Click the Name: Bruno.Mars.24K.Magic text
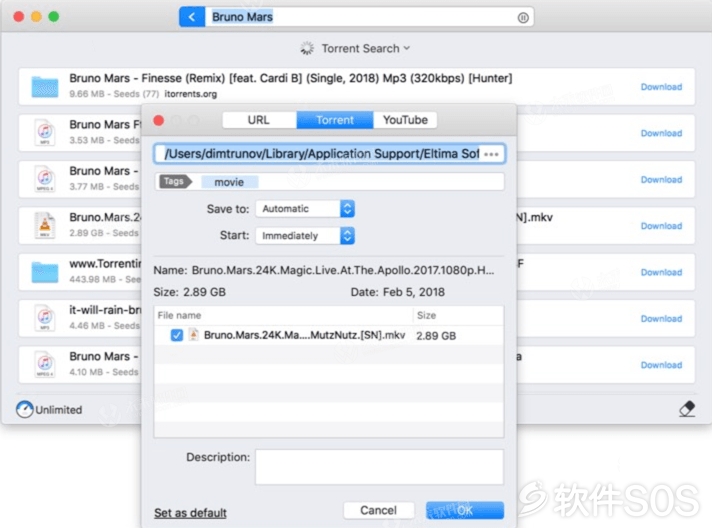The width and height of the screenshot is (712, 528). click(x=324, y=270)
